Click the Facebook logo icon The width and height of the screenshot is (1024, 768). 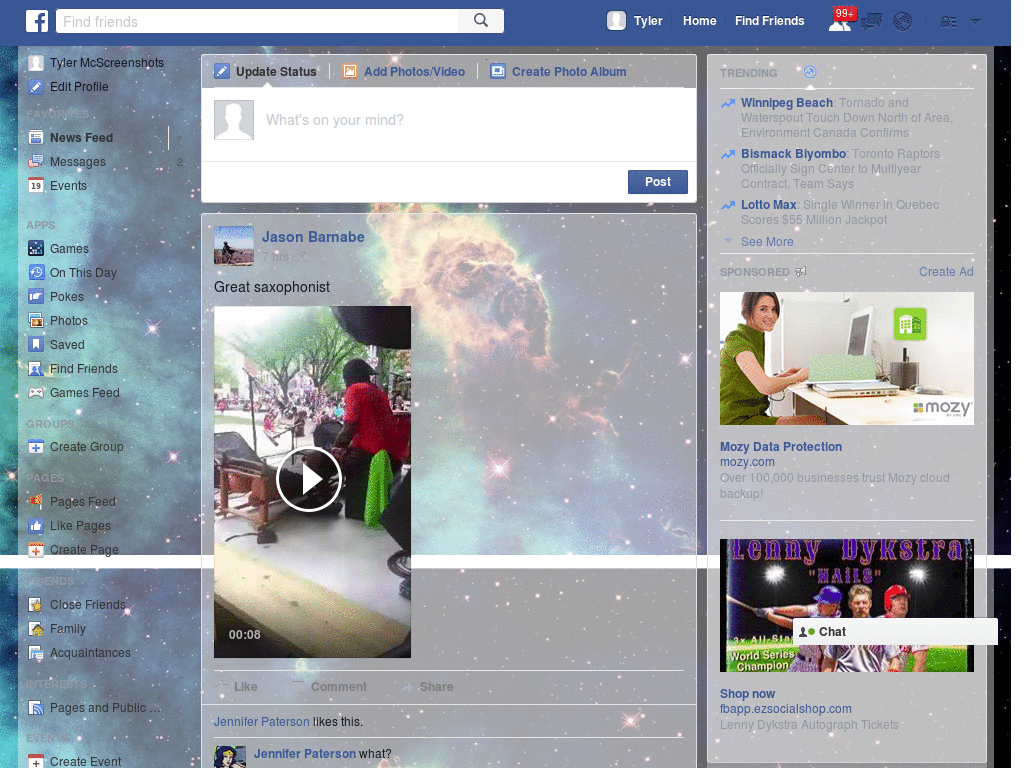coord(37,21)
